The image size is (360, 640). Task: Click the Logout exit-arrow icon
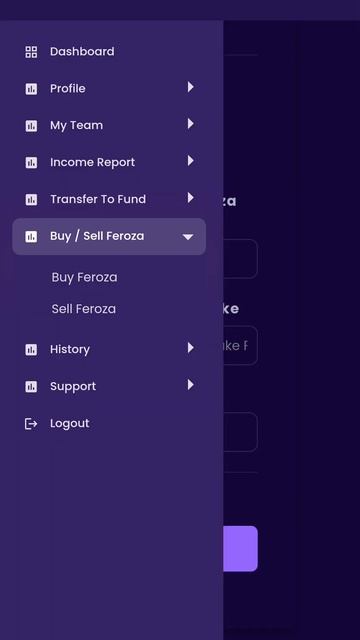coord(31,424)
